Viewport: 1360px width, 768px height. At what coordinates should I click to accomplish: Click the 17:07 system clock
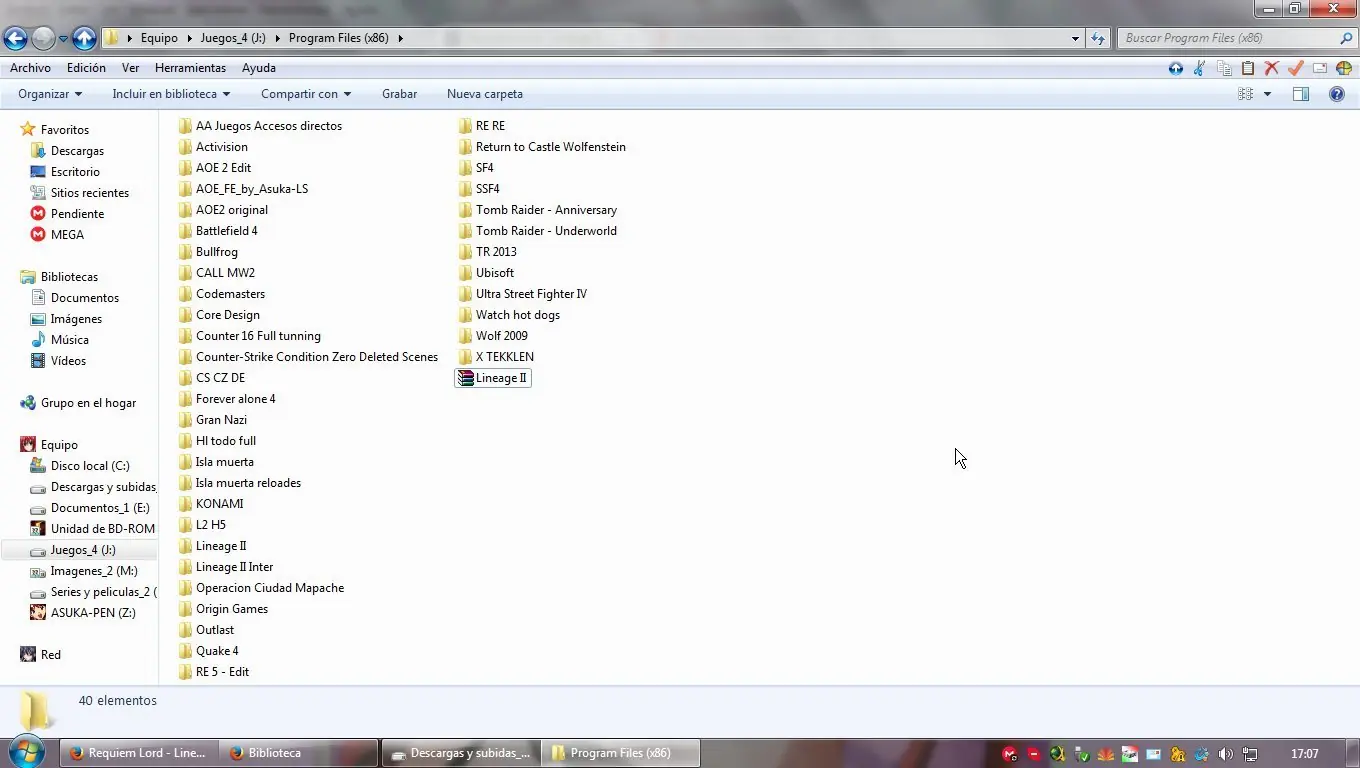pyautogui.click(x=1305, y=754)
